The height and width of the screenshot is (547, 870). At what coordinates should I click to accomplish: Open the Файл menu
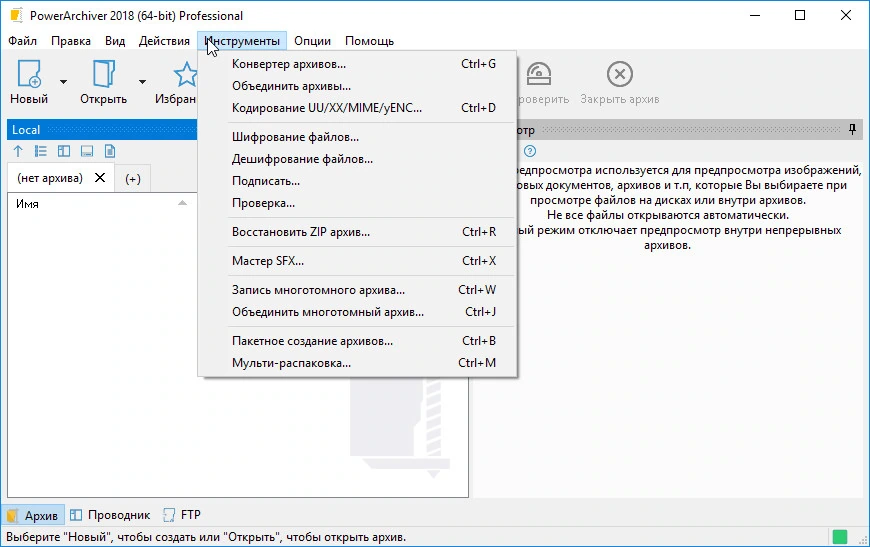tap(22, 41)
